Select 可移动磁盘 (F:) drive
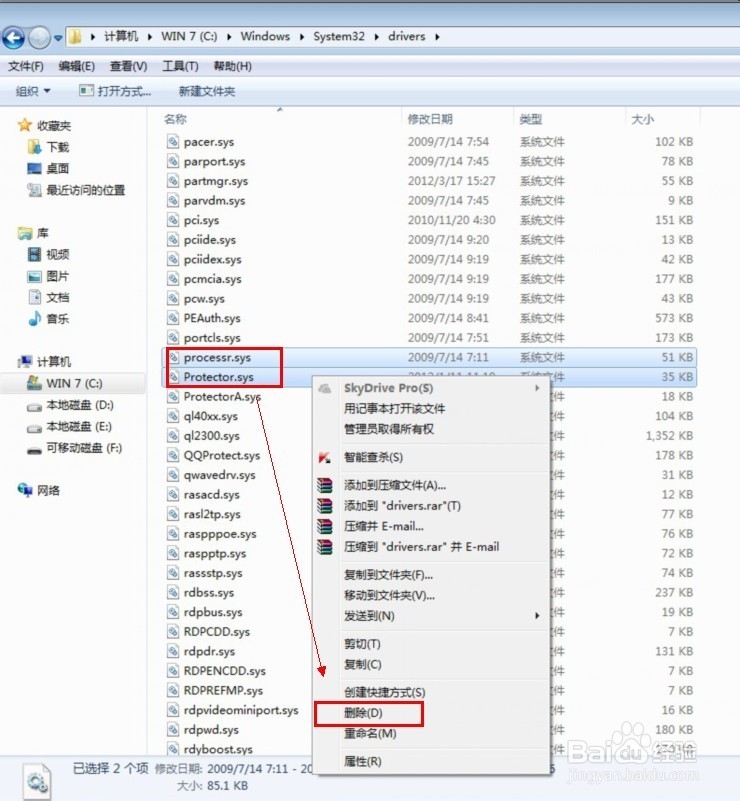Image resolution: width=740 pixels, height=801 pixels. [75, 448]
